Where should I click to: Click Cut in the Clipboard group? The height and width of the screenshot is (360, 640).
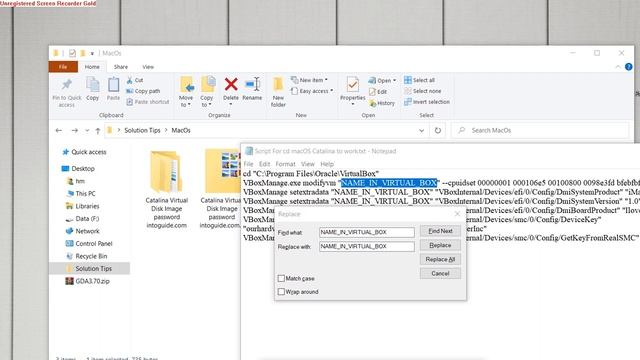coord(135,80)
